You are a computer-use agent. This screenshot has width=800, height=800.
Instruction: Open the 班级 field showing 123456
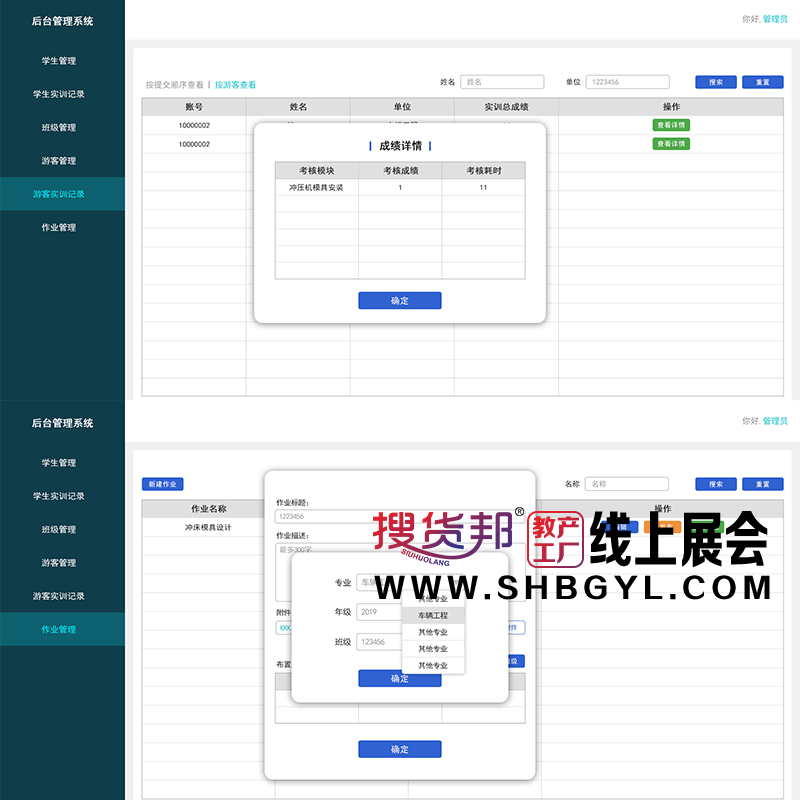click(379, 642)
